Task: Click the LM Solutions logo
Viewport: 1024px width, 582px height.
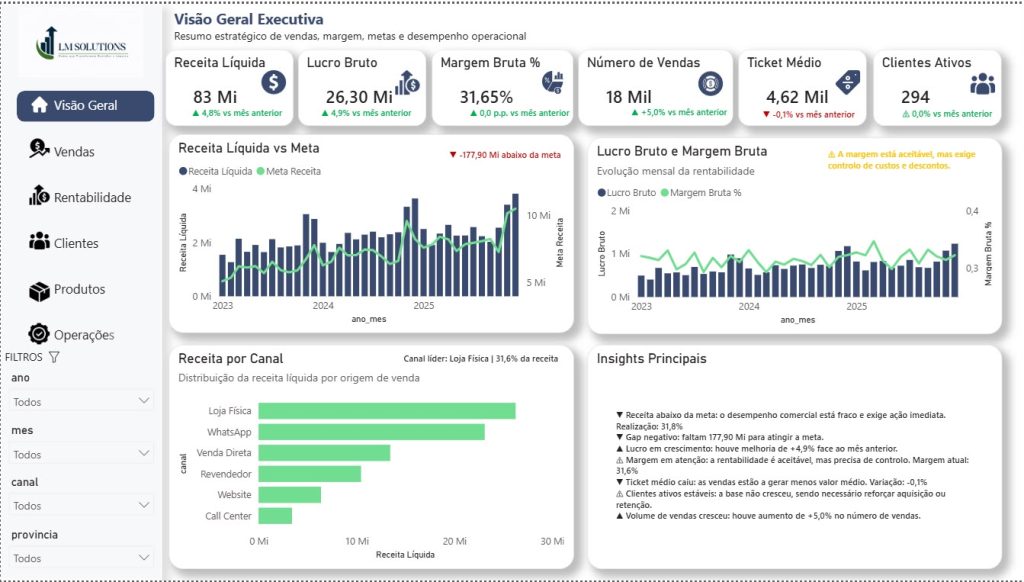Action: (81, 44)
